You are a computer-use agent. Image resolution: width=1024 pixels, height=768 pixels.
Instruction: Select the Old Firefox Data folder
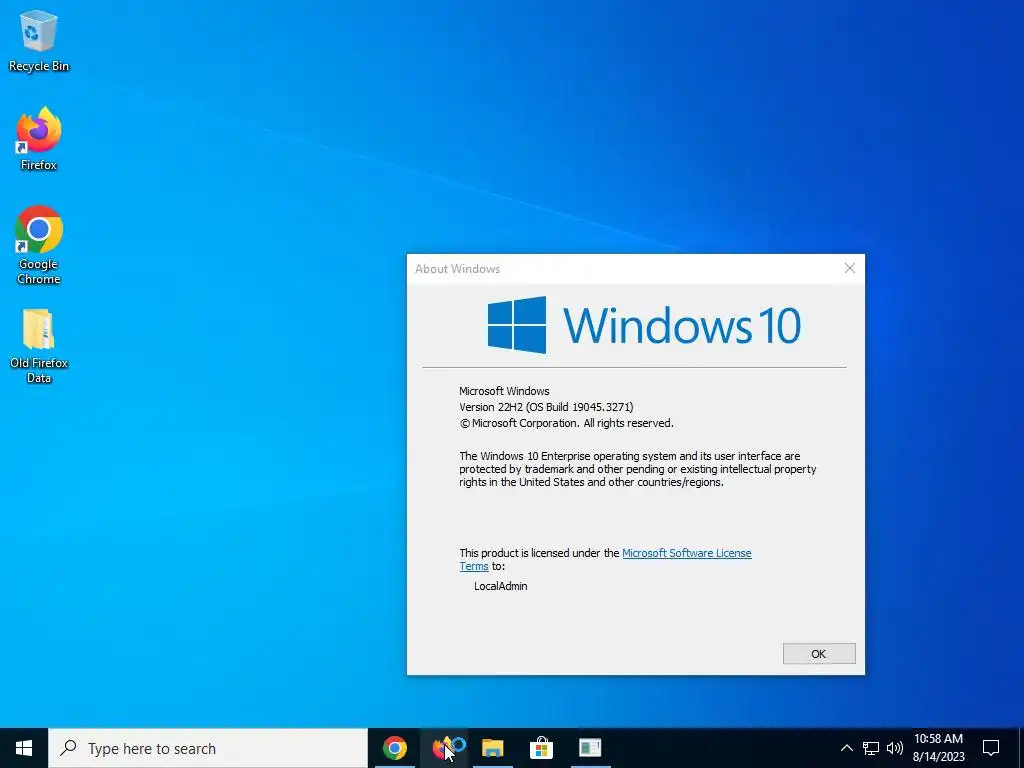tap(39, 345)
